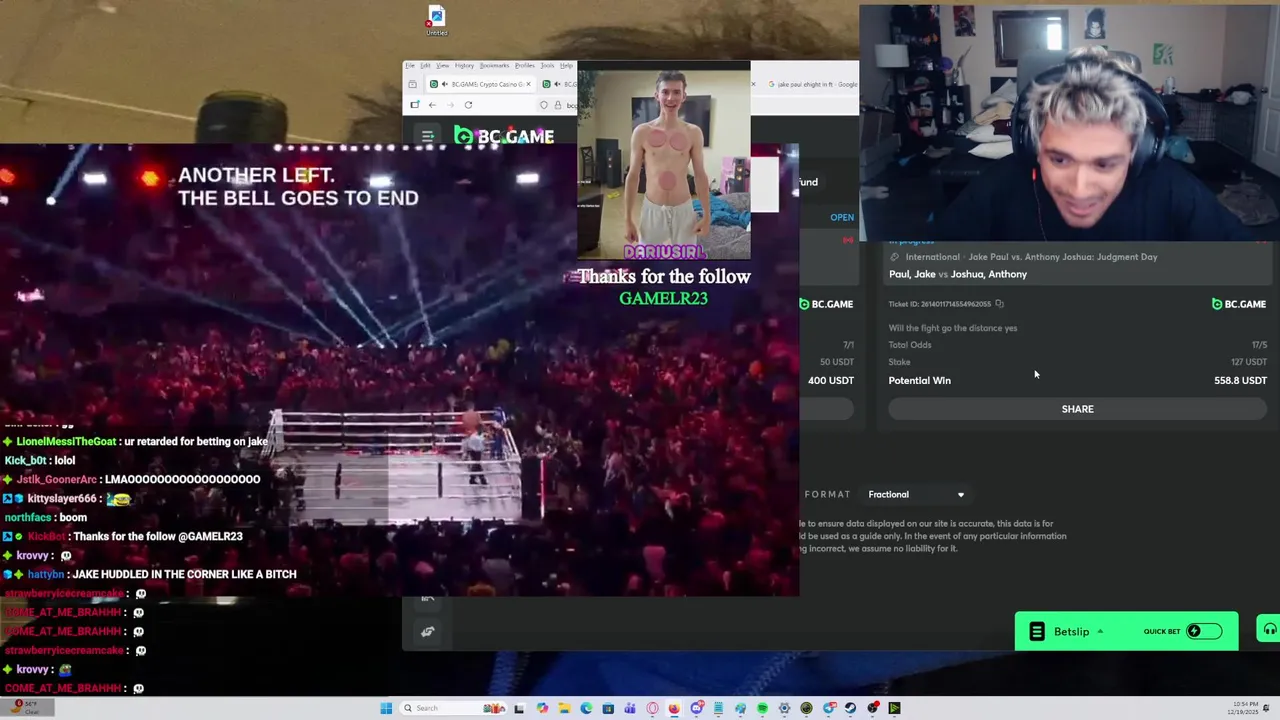
Task: Click the taskbar Search box
Action: click(455, 708)
